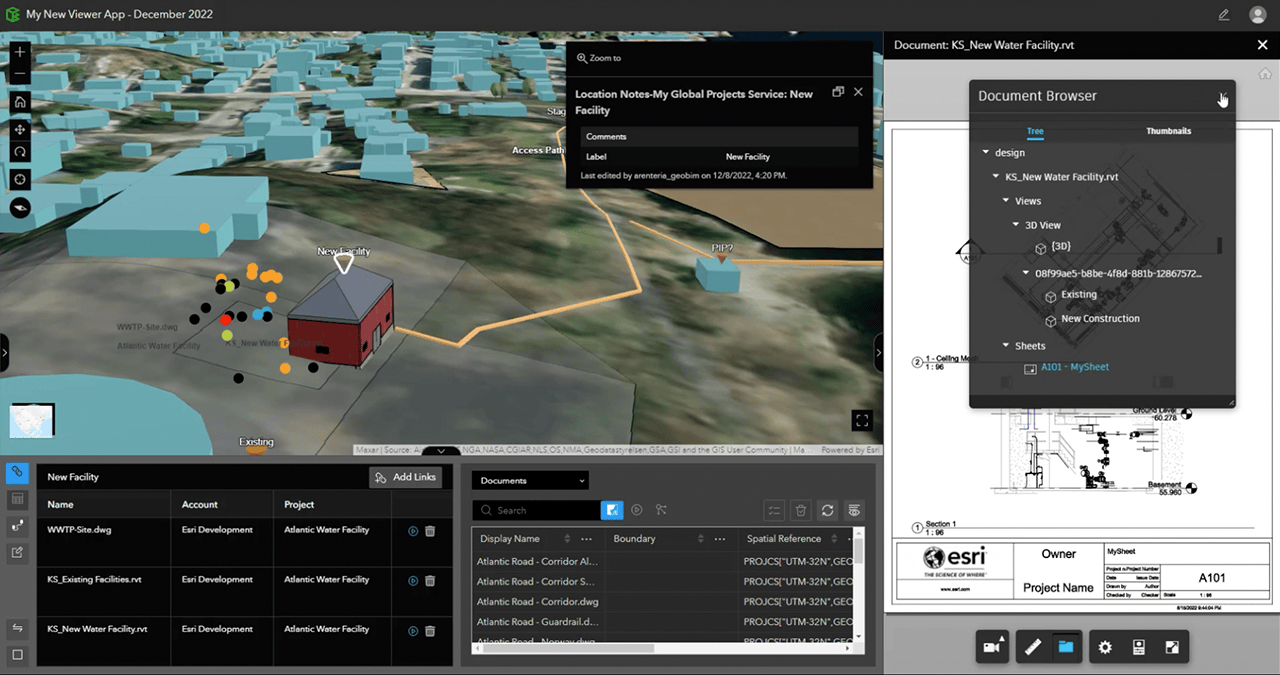Screen dimensions: 1280x675
Task: Click the Add Links button
Action: 405,477
